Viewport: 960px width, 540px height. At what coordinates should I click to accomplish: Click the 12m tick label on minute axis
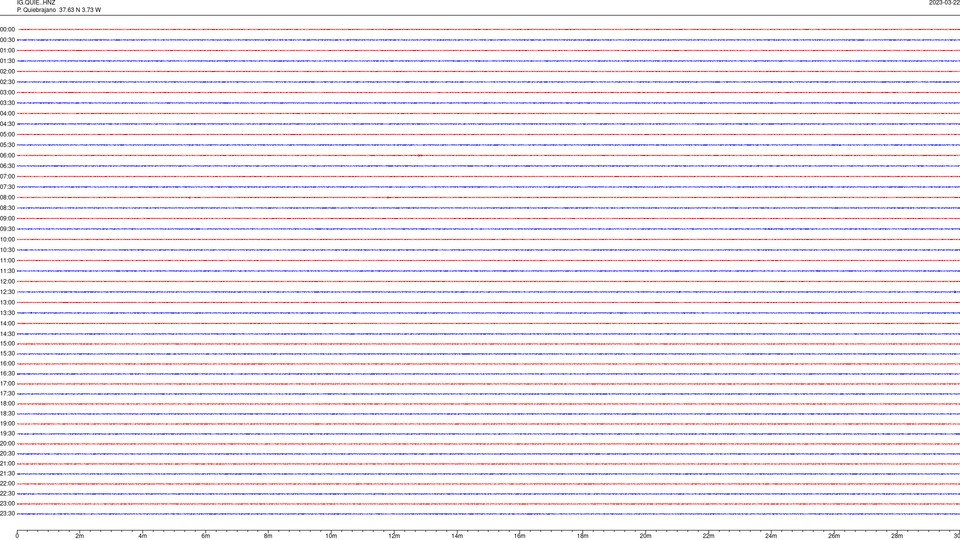point(394,536)
